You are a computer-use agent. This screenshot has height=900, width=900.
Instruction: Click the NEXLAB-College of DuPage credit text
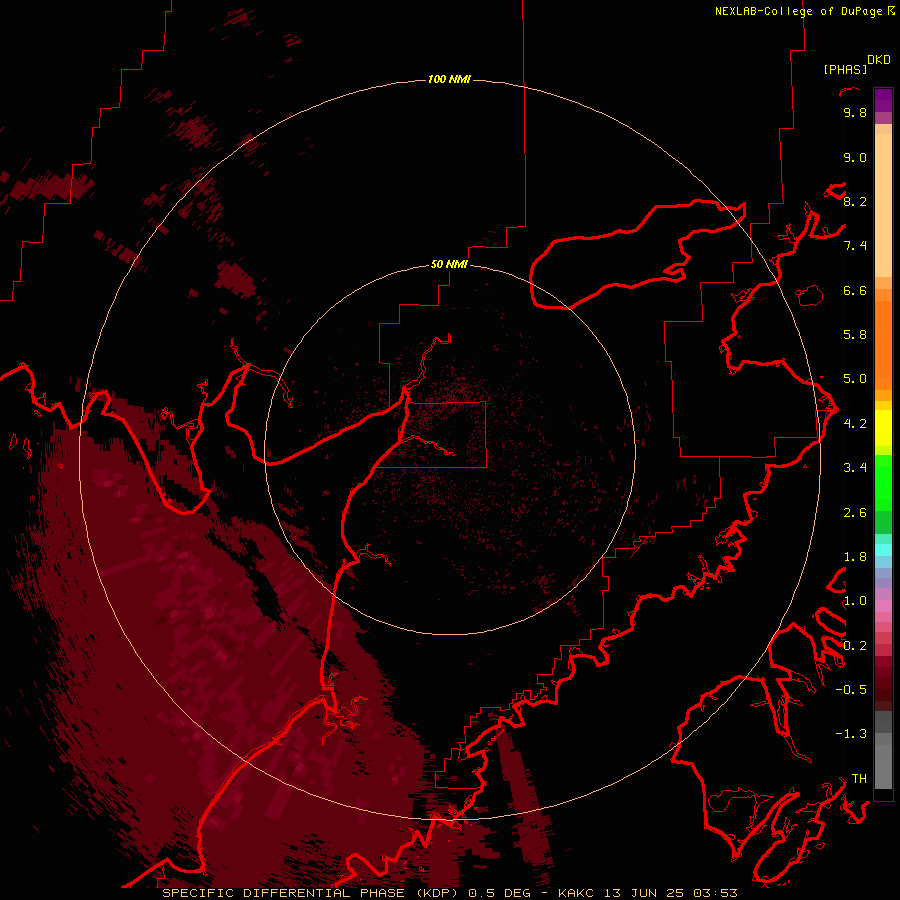798,11
